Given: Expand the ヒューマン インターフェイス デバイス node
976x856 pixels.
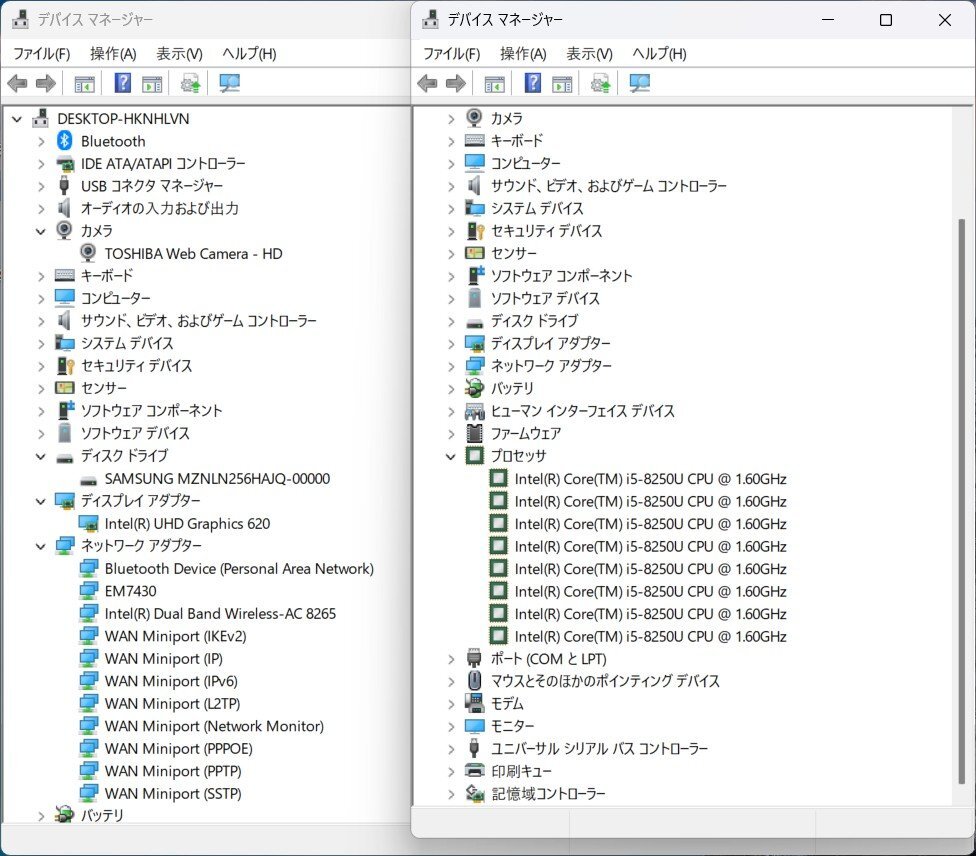Looking at the screenshot, I should [x=451, y=411].
